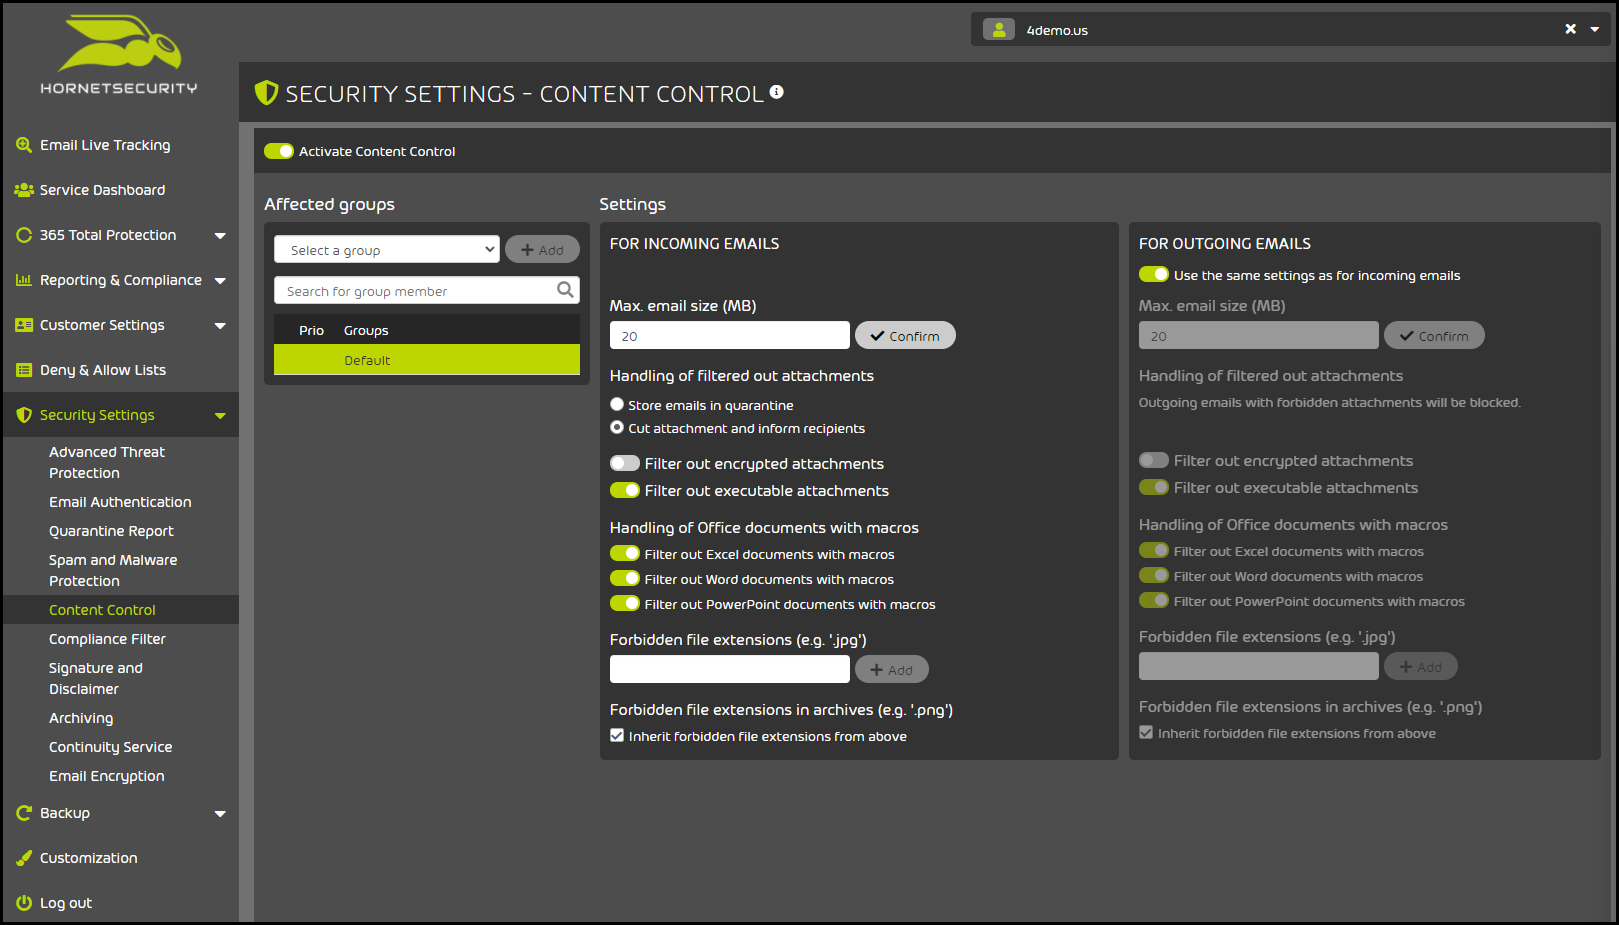
Task: Disable Filter out executable attachments for incoming
Action: [625, 490]
